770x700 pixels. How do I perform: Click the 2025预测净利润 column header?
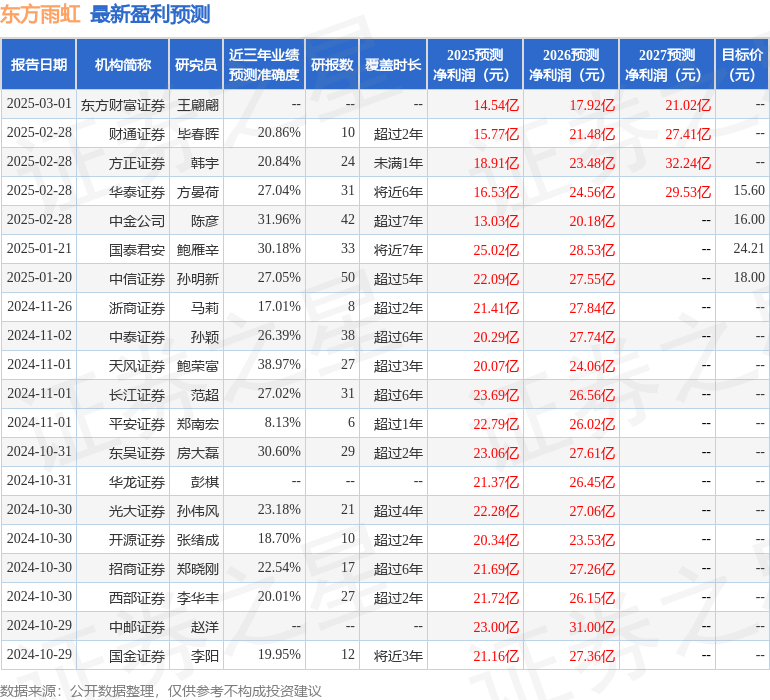475,64
